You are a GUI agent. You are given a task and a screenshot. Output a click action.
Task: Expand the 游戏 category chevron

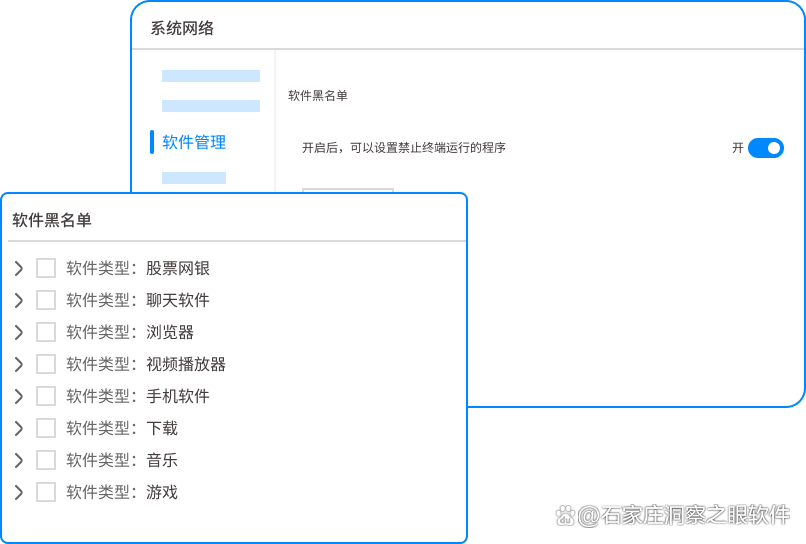pos(19,492)
